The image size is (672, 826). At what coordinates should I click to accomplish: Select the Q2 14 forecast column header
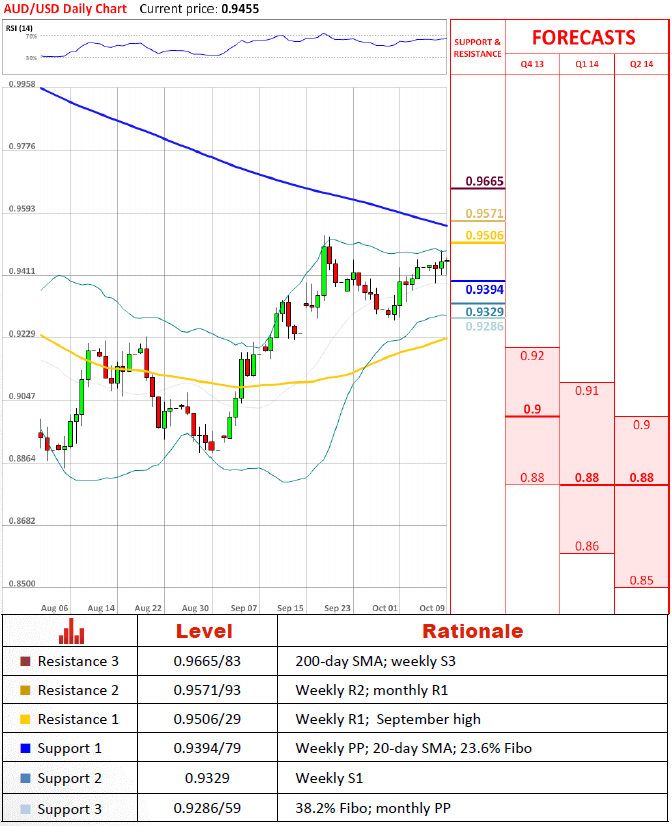(641, 63)
